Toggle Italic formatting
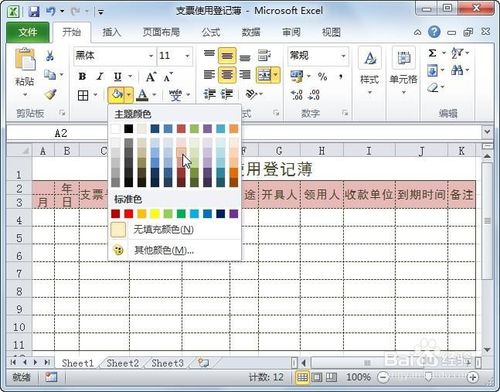 tap(99, 77)
